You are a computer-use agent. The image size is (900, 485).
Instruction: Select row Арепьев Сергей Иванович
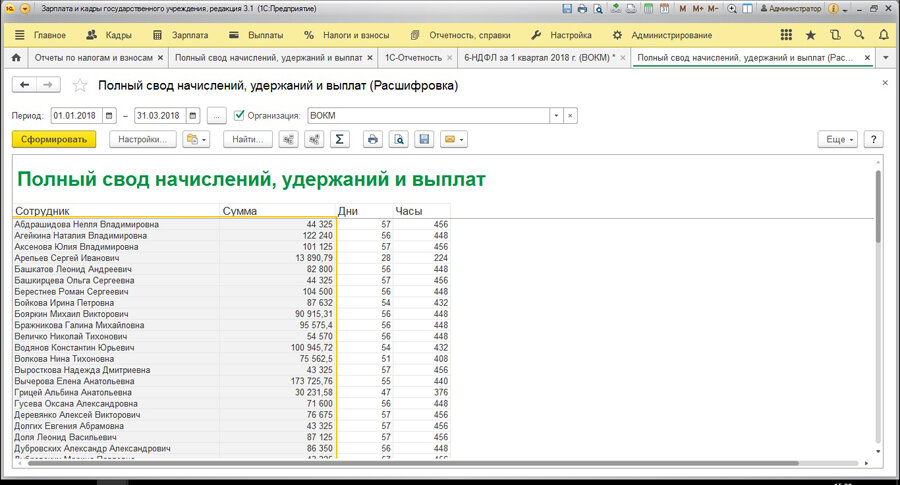231,258
